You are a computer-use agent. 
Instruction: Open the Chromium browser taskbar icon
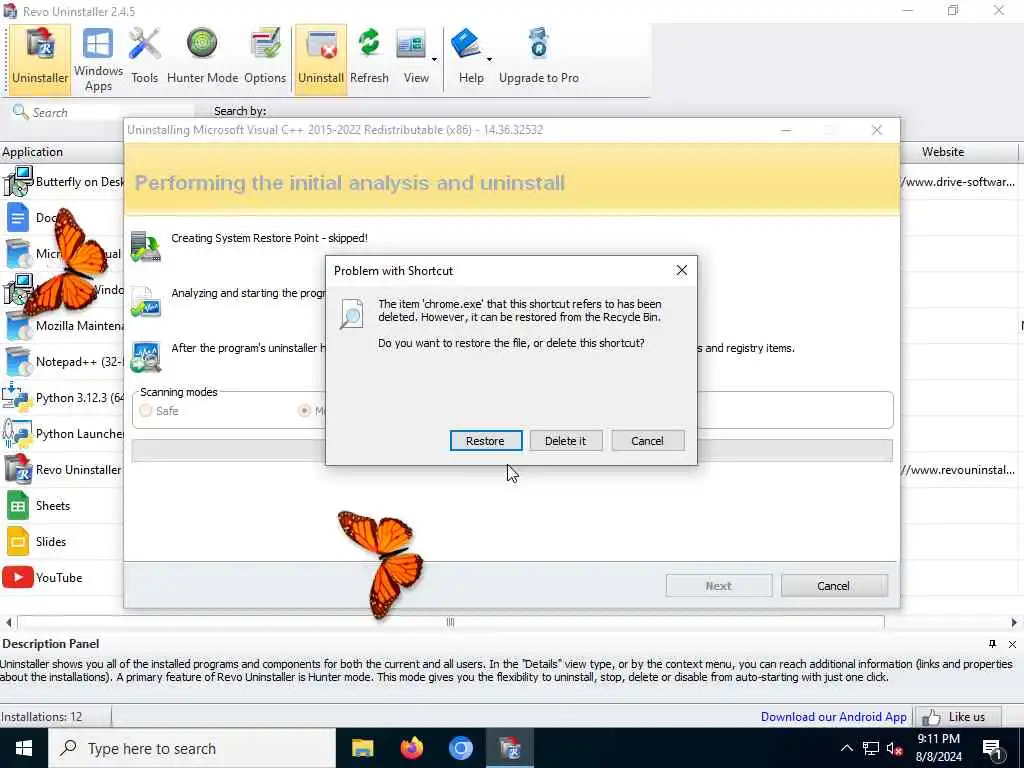tap(460, 748)
